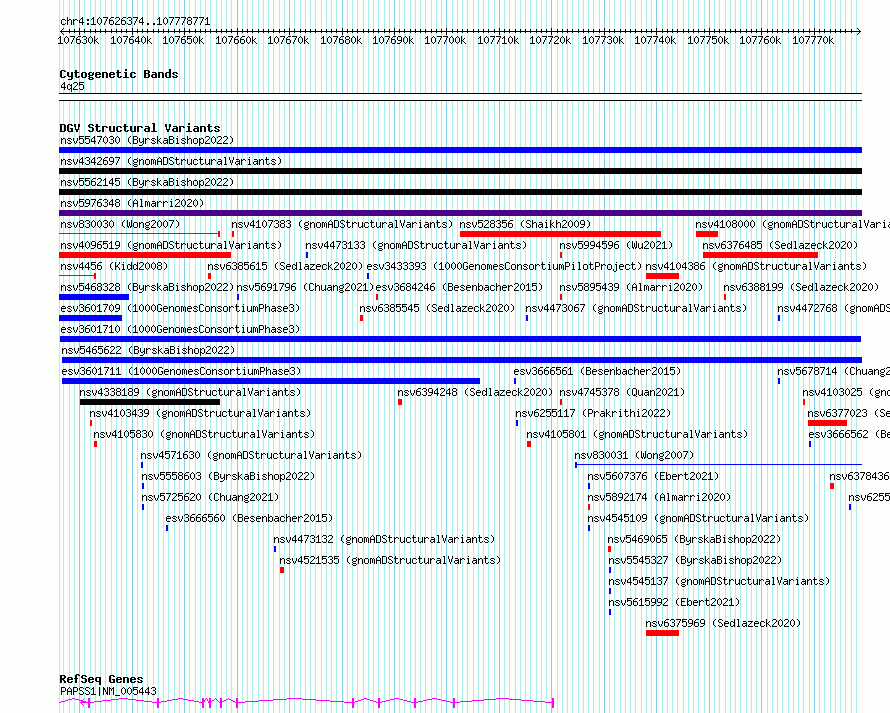This screenshot has height=713, width=890.
Task: Open nsv4545137 (gnomADStructuralVariants) label
Action: [719, 581]
